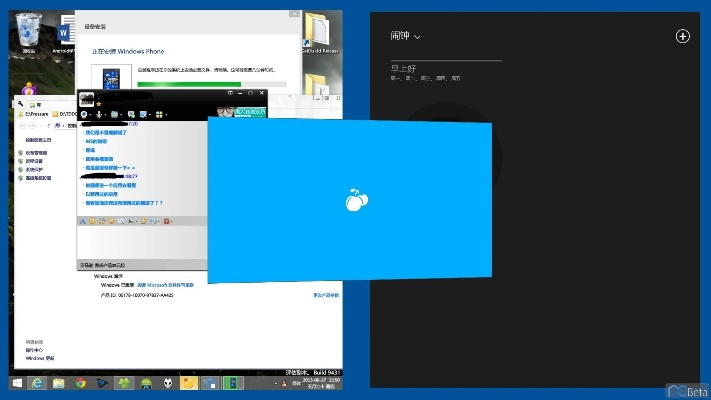This screenshot has width=711, height=400.
Task: Open the Recycle Bin desktop icon
Action: pos(30,30)
